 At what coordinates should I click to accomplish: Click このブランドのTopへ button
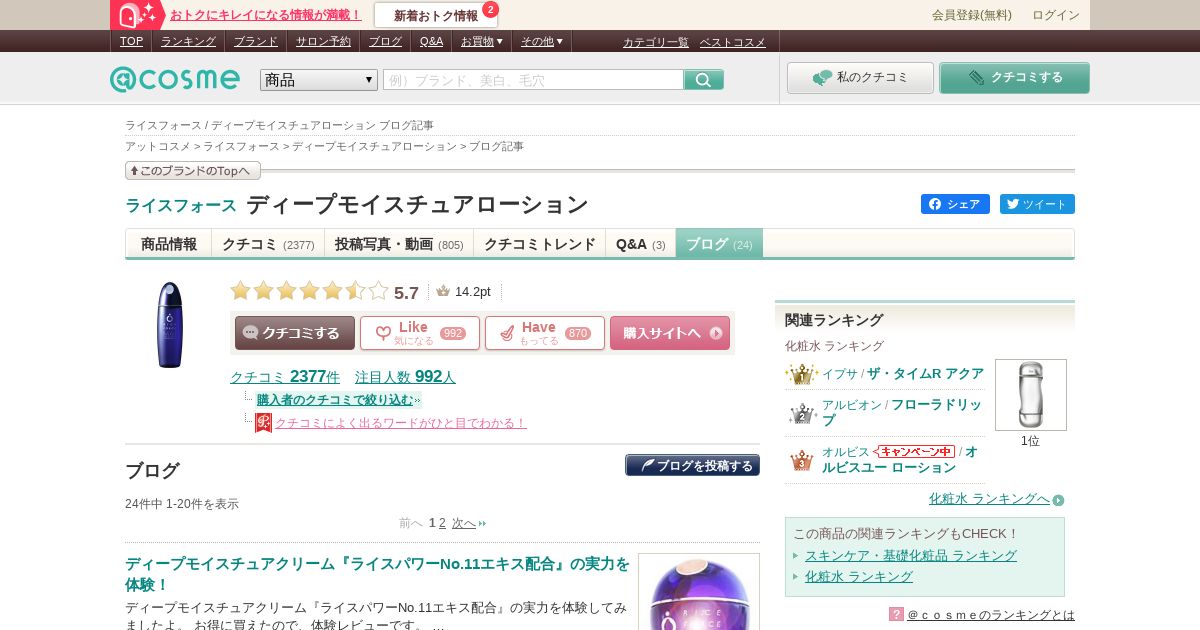[193, 171]
